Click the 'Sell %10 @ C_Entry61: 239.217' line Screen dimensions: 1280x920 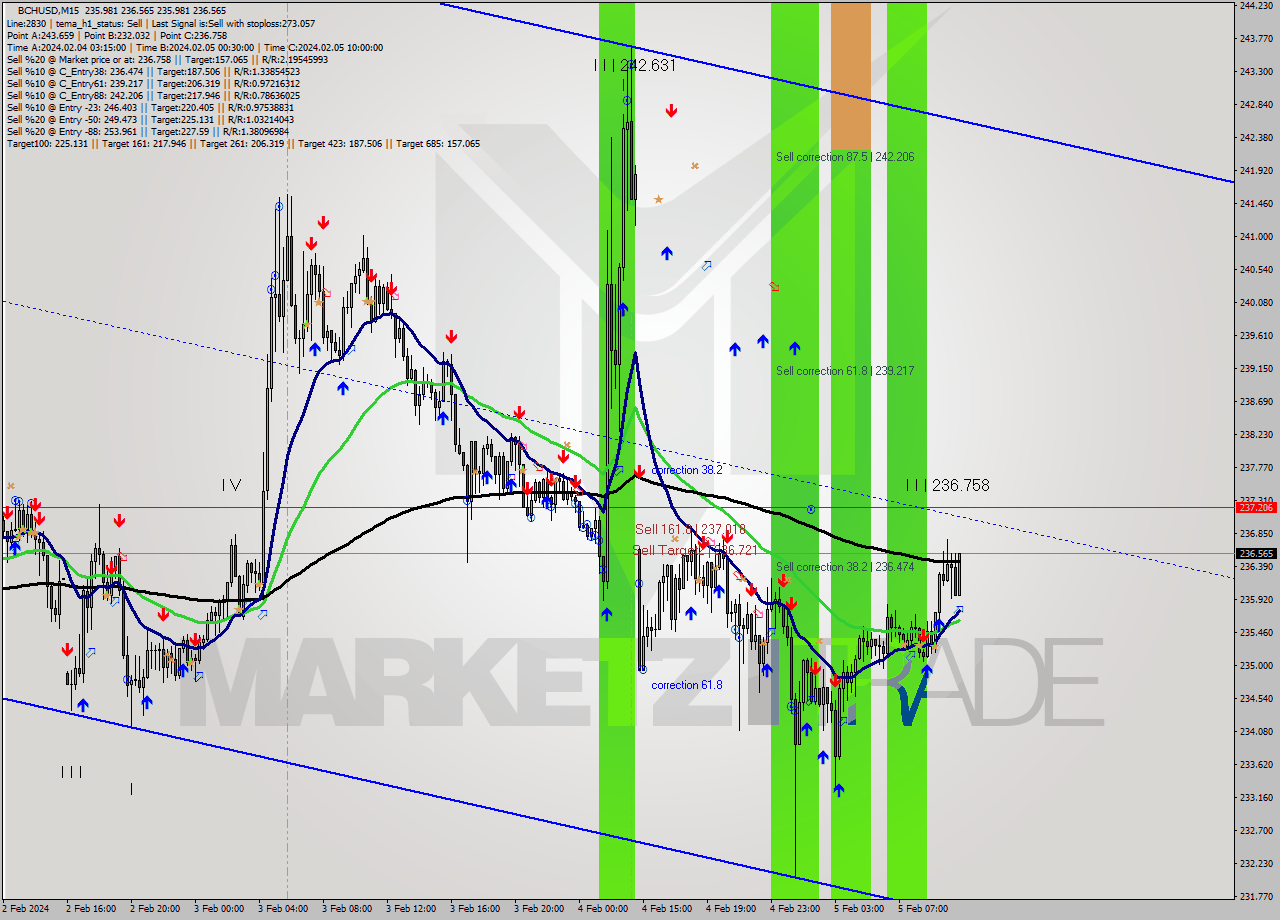pos(153,83)
